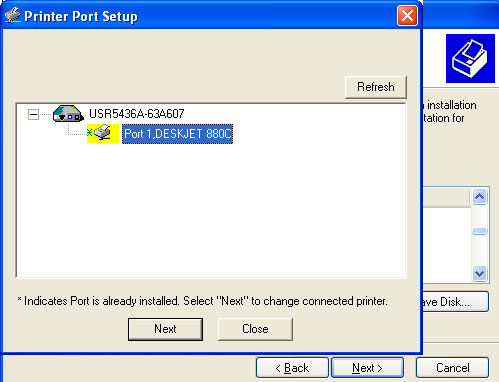Click the Refresh button
The image size is (499, 382).
(x=376, y=87)
